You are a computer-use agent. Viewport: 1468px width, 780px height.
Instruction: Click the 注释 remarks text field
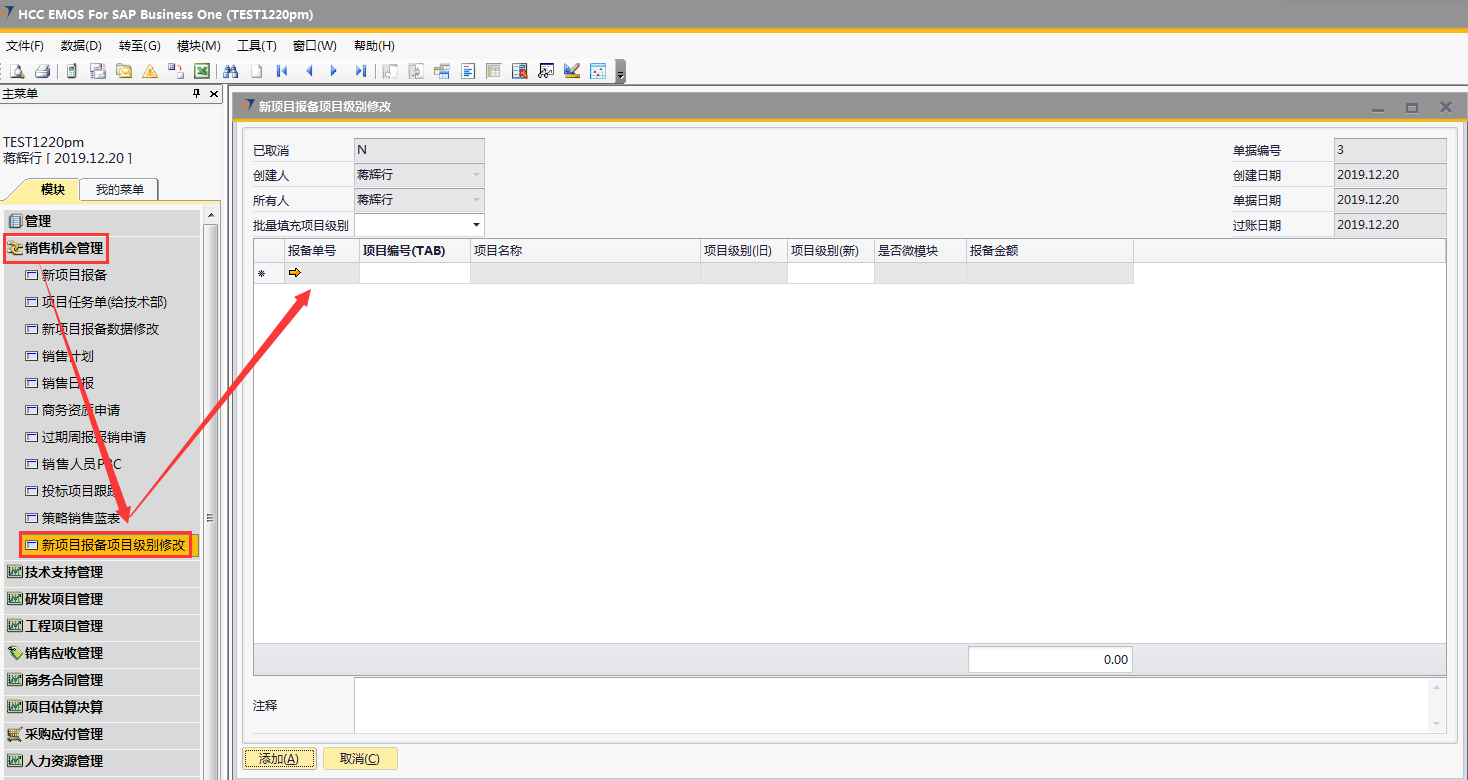[890, 705]
